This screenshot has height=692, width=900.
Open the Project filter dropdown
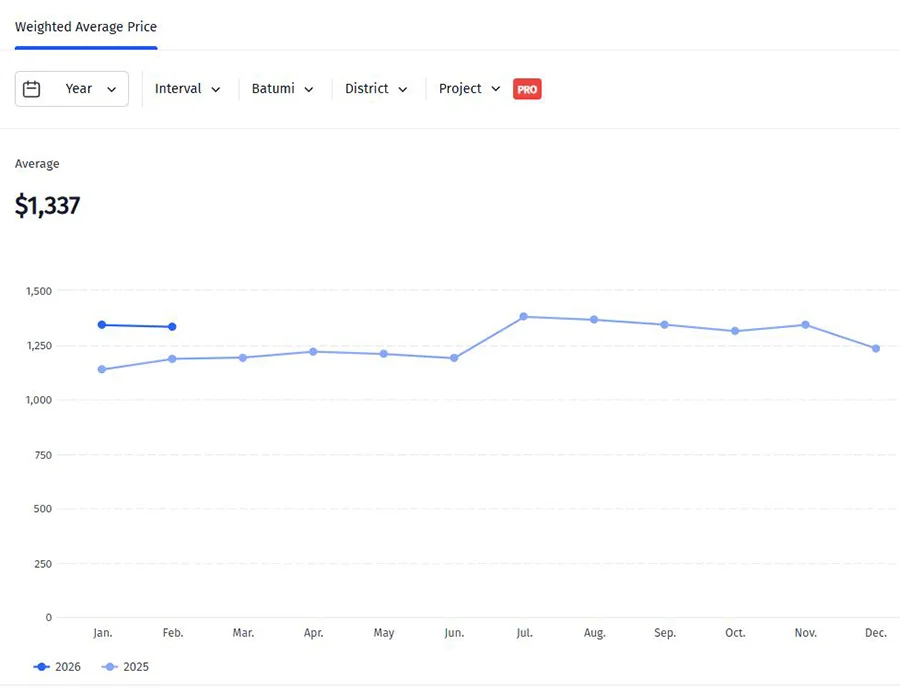click(469, 89)
